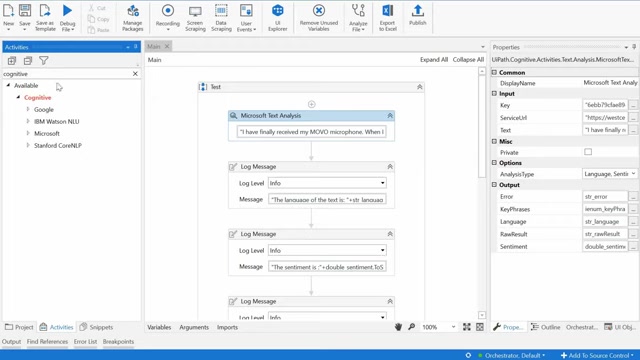Viewport: 640px width, 360px height.
Task: Choose Save as Template
Action: click(45, 17)
